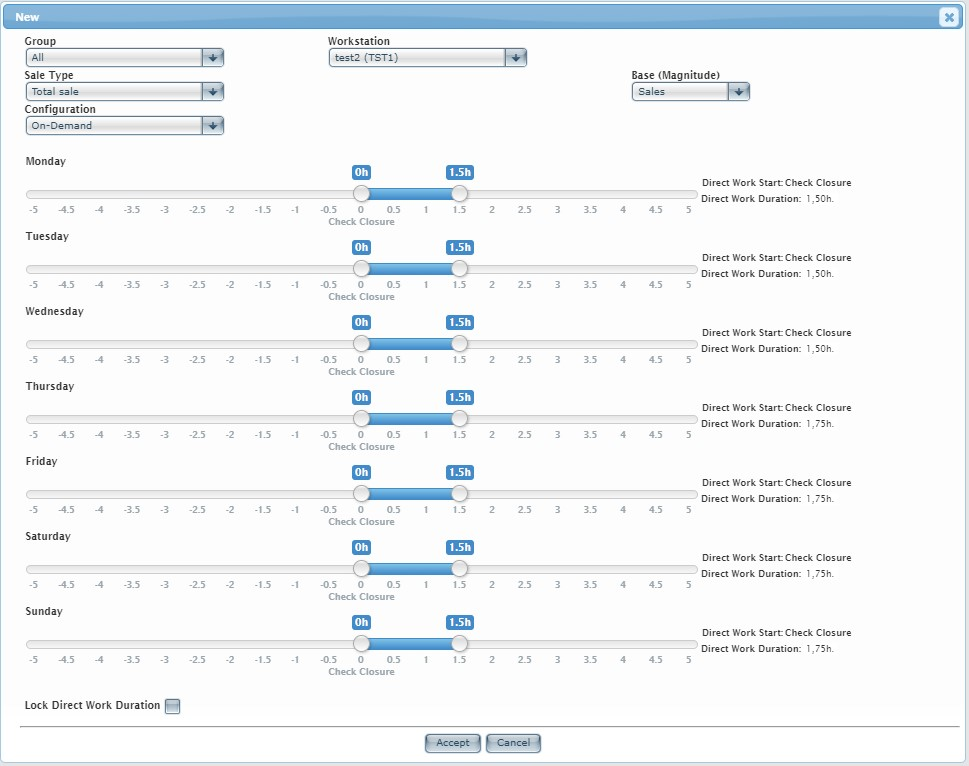Click the -2 mark on Friday's slider track
The height and width of the screenshot is (766, 969).
click(230, 494)
